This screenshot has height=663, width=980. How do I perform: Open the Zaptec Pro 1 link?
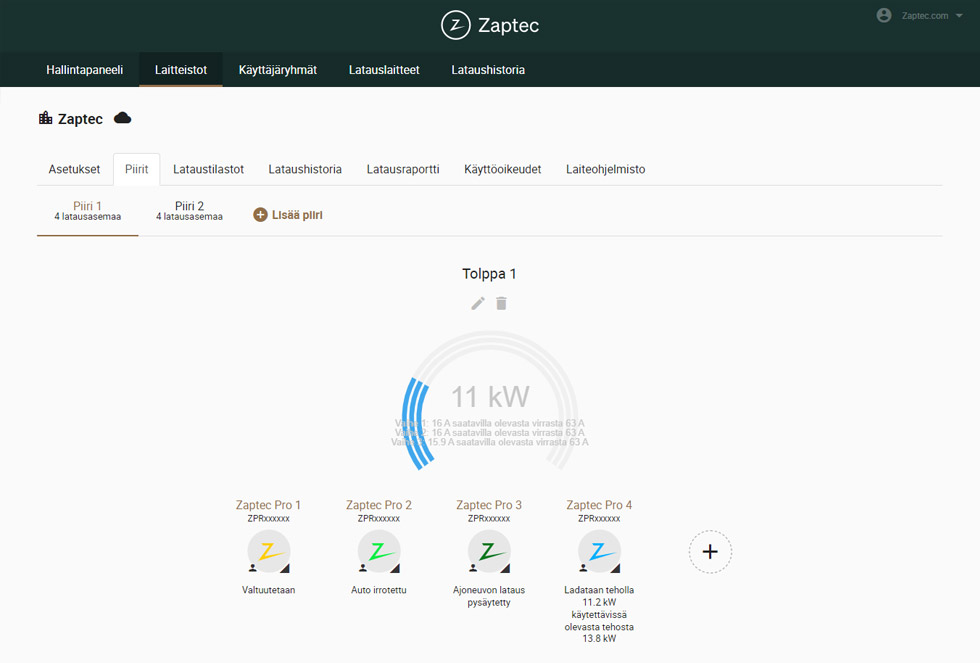coord(268,505)
